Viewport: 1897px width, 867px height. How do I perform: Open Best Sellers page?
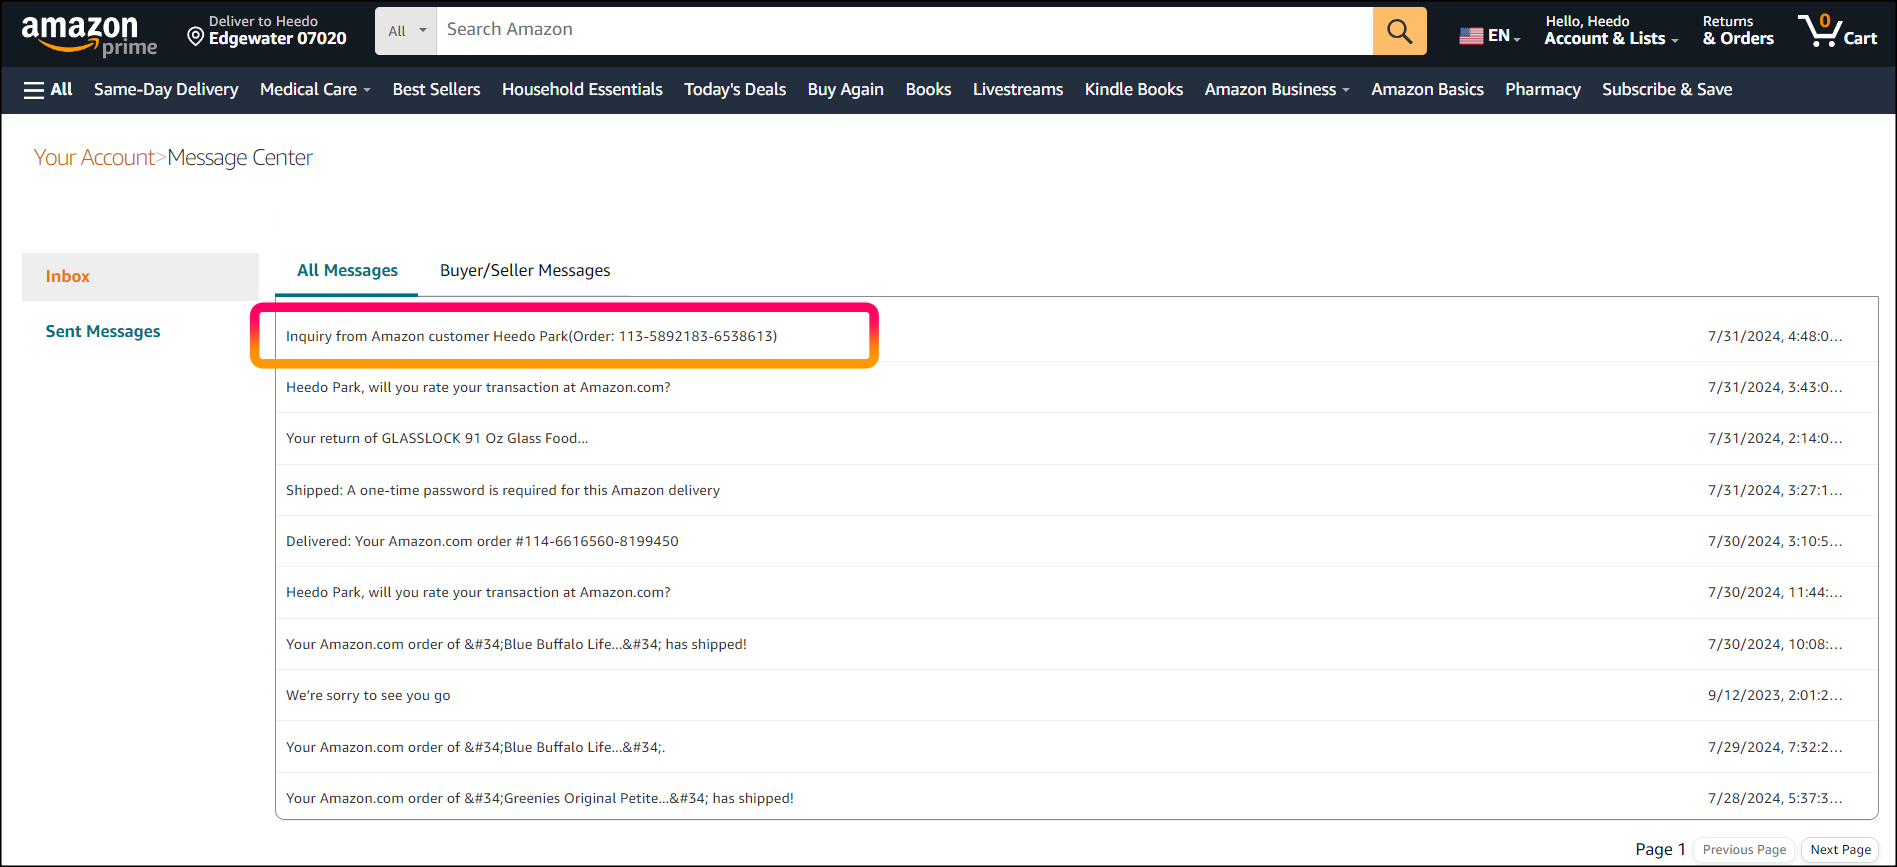tap(436, 90)
